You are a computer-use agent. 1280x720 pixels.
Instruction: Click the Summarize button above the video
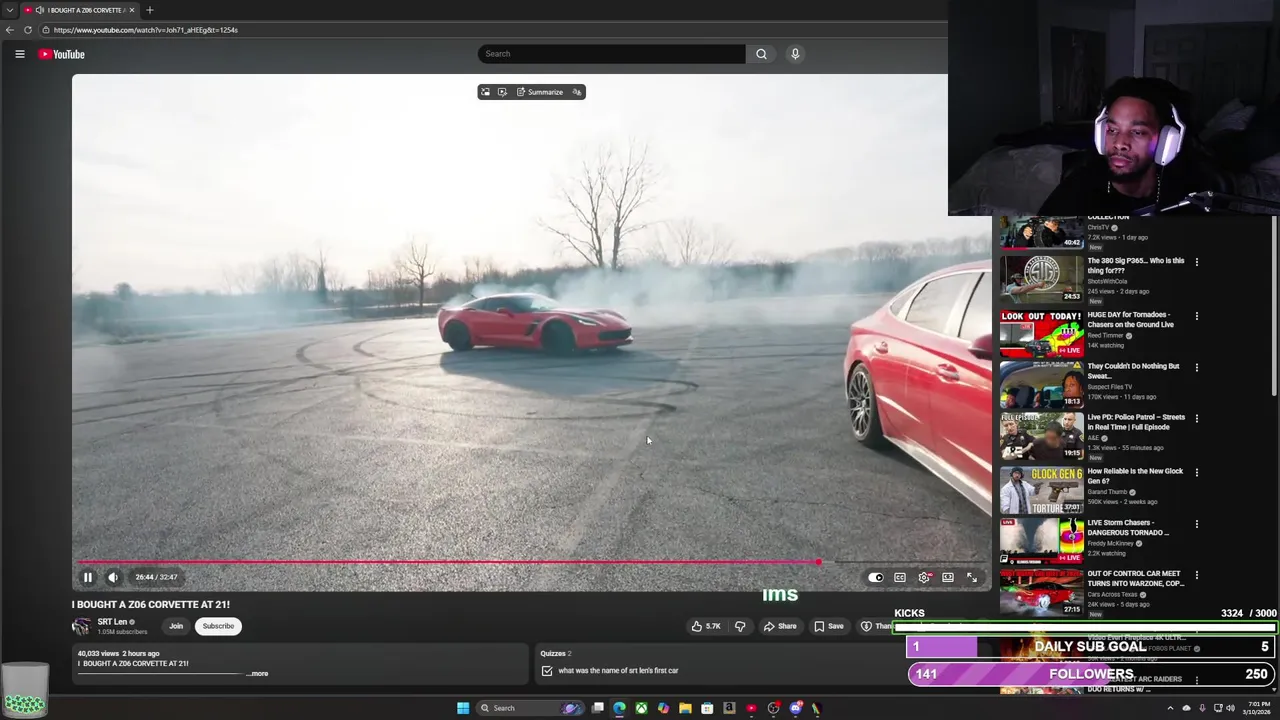540,92
